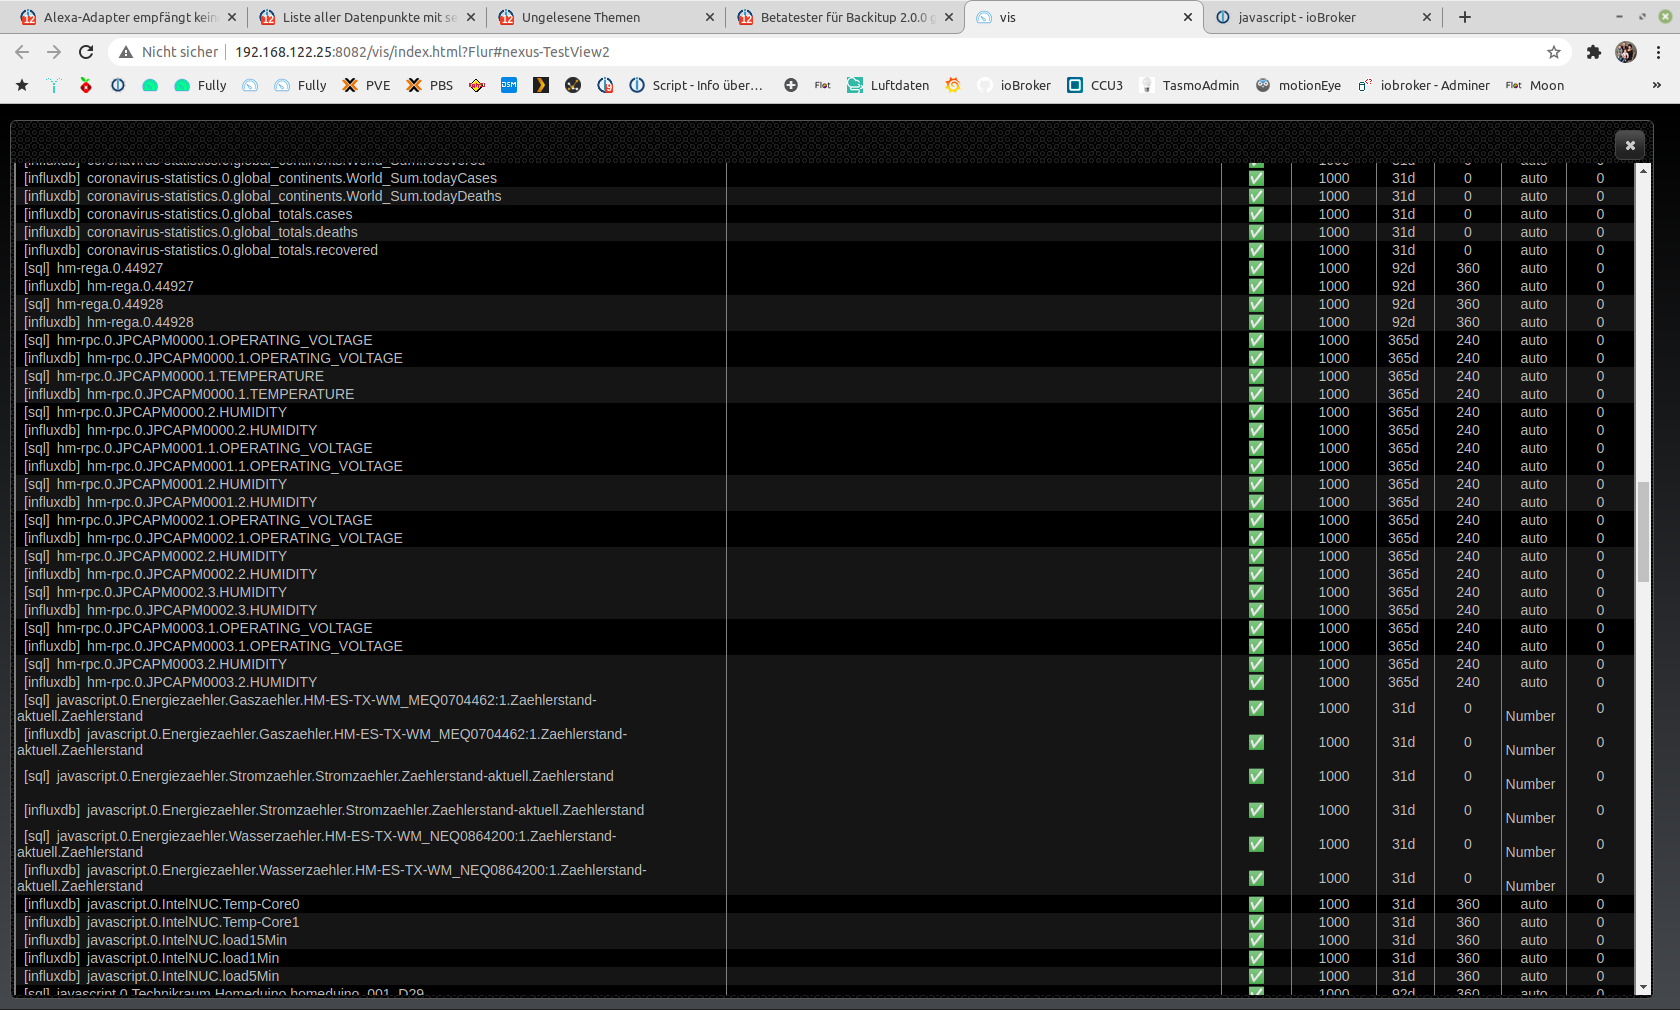
Task: Click checkmark of 'global_totals.recovered' row
Action: pyautogui.click(x=1256, y=250)
